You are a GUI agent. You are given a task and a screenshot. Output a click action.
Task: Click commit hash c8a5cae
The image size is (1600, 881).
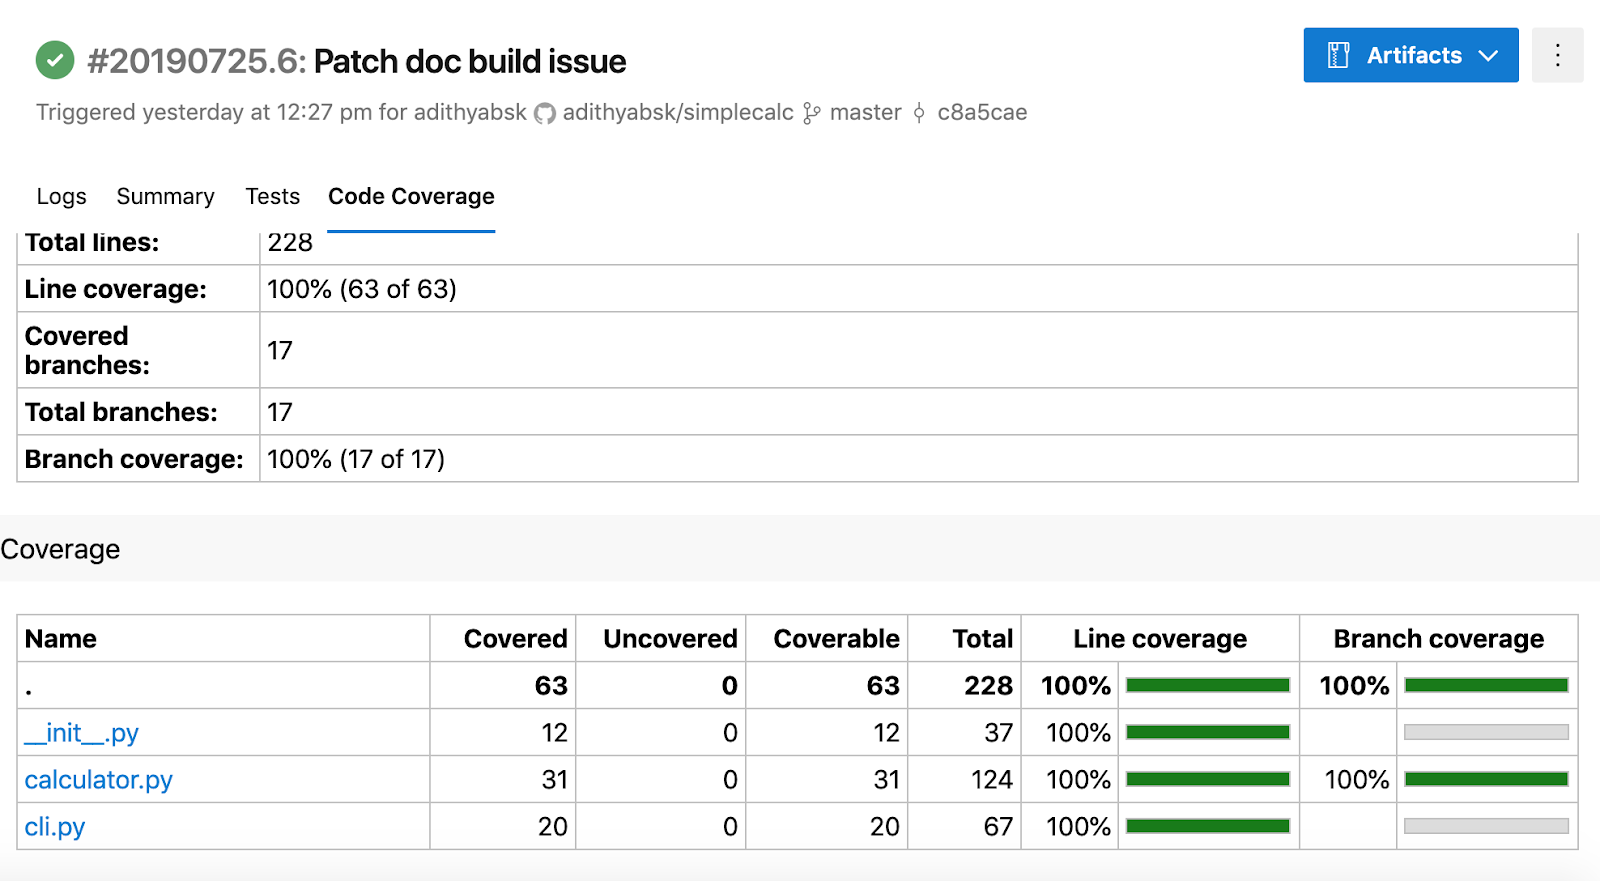tap(982, 112)
